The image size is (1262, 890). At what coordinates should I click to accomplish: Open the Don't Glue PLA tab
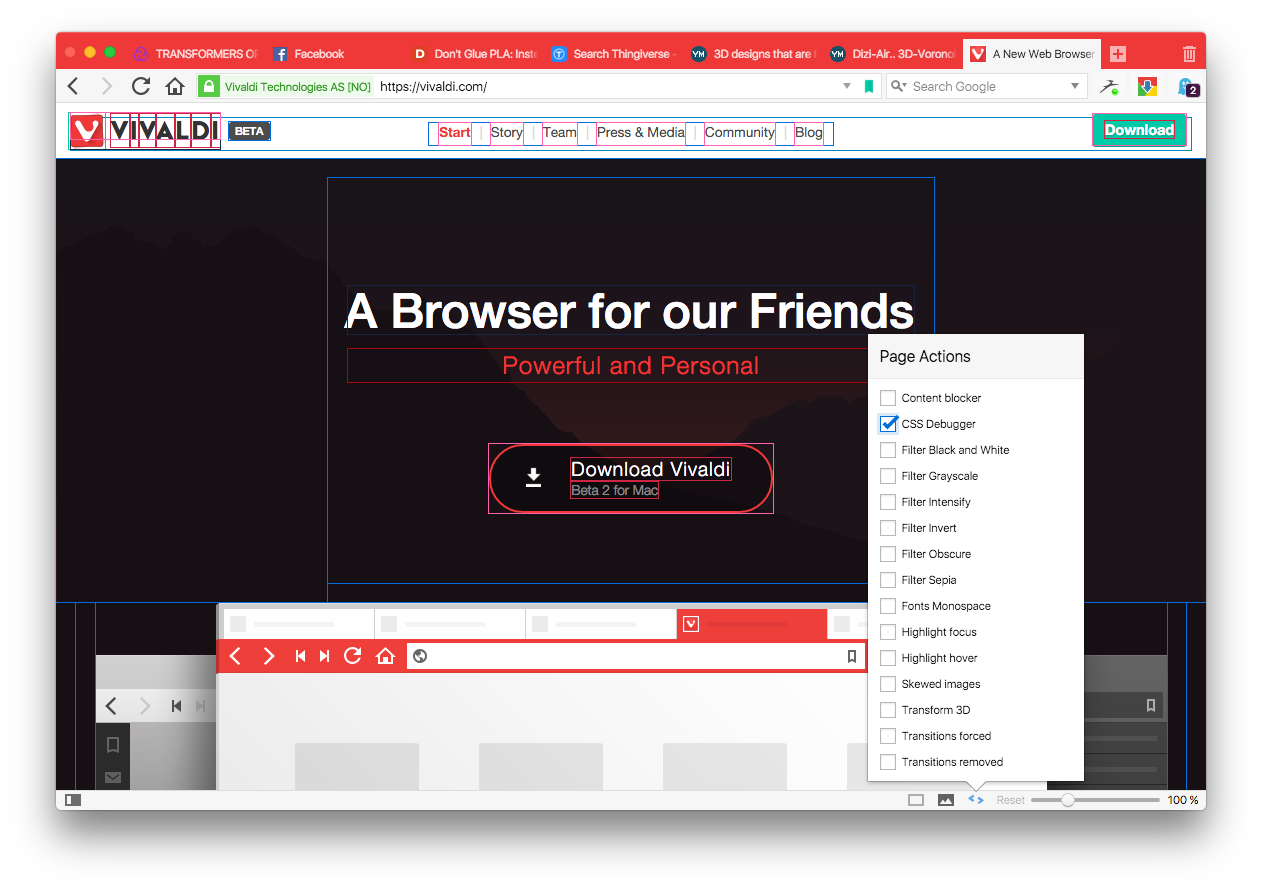coord(475,54)
